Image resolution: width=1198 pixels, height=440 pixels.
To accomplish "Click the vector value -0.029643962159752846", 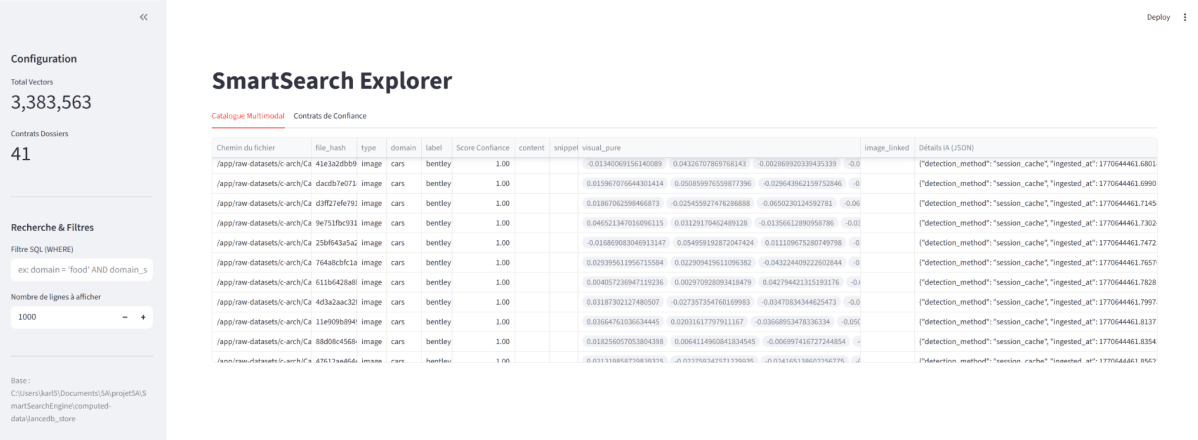I will tap(801, 183).
